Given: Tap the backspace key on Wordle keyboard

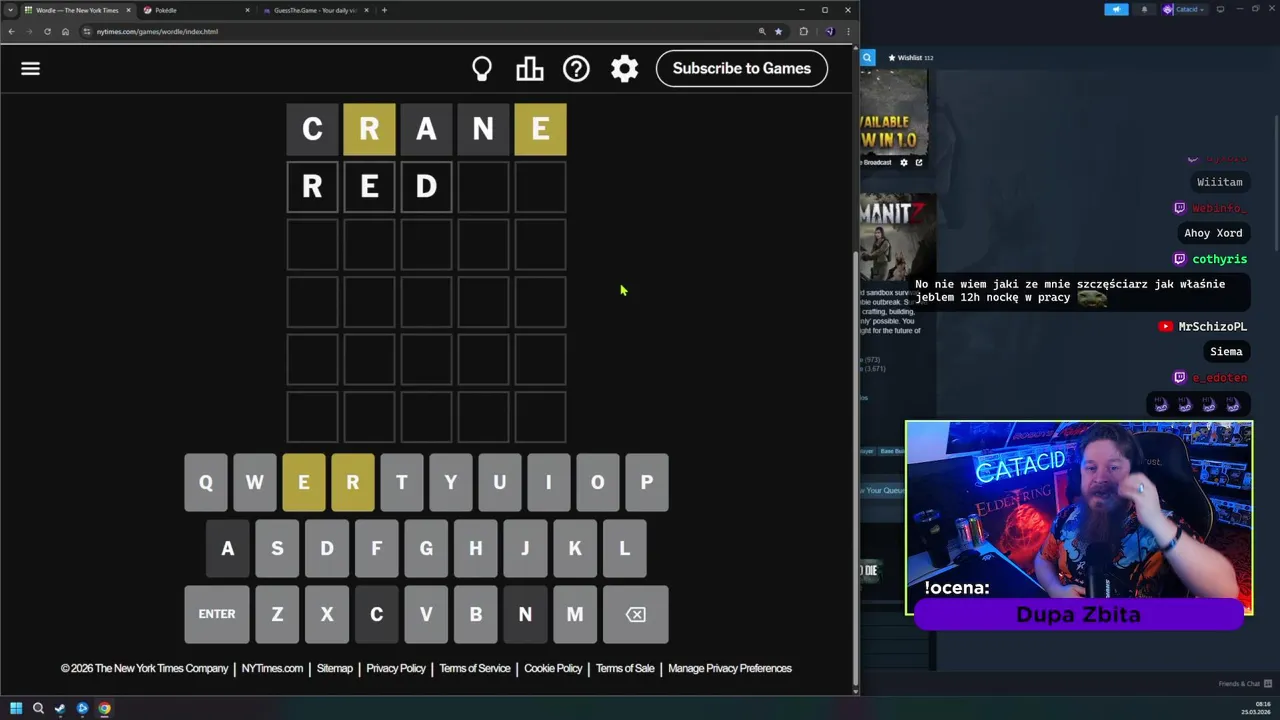Looking at the screenshot, I should [635, 614].
